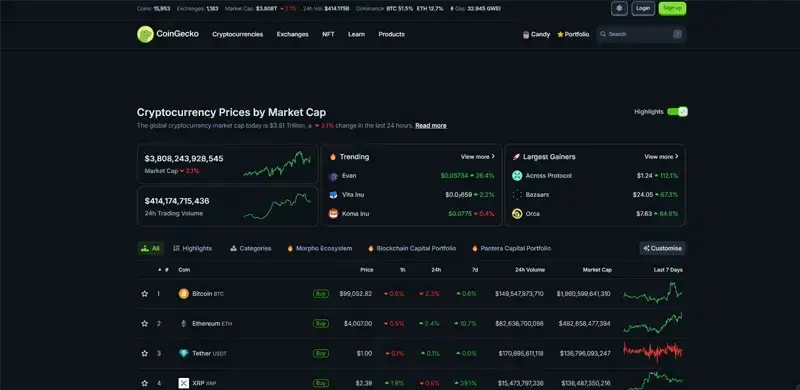Click the Tether coin logo

coord(184,353)
